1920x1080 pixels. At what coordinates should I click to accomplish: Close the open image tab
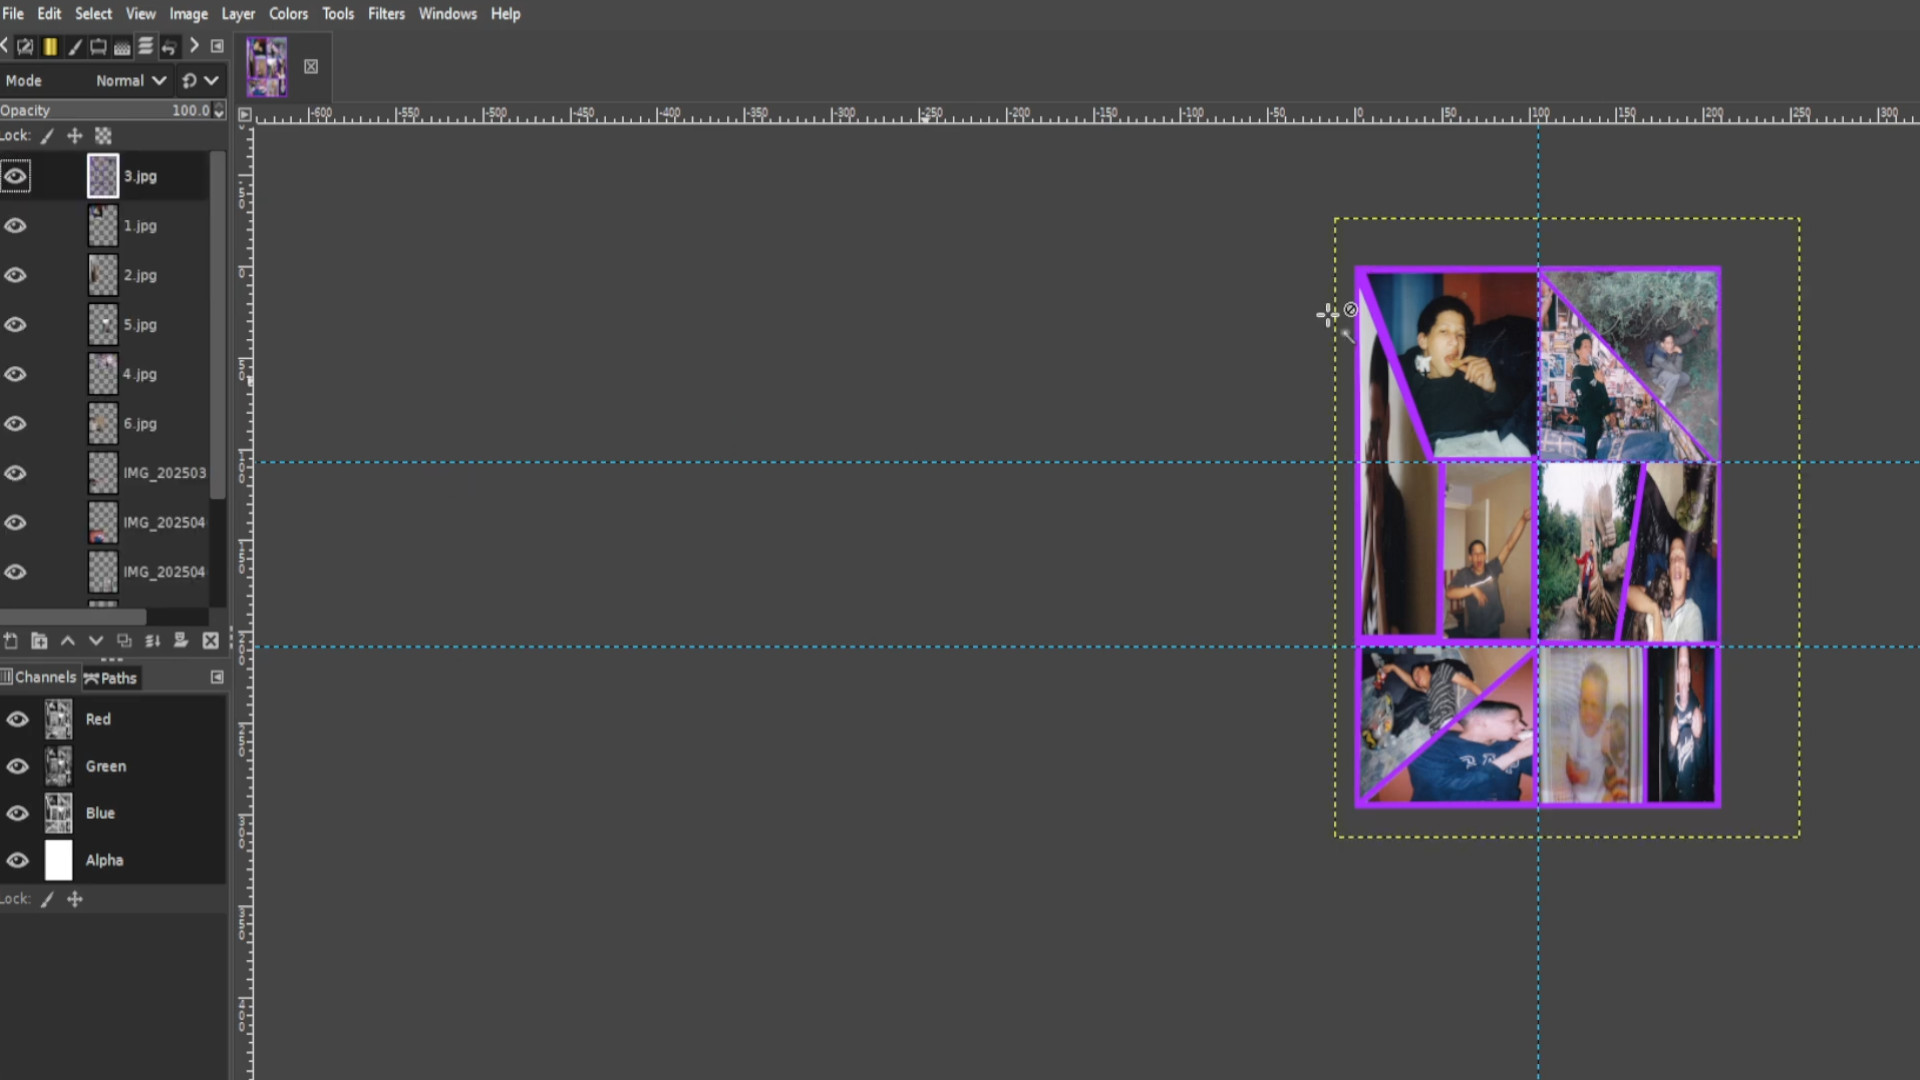click(311, 67)
